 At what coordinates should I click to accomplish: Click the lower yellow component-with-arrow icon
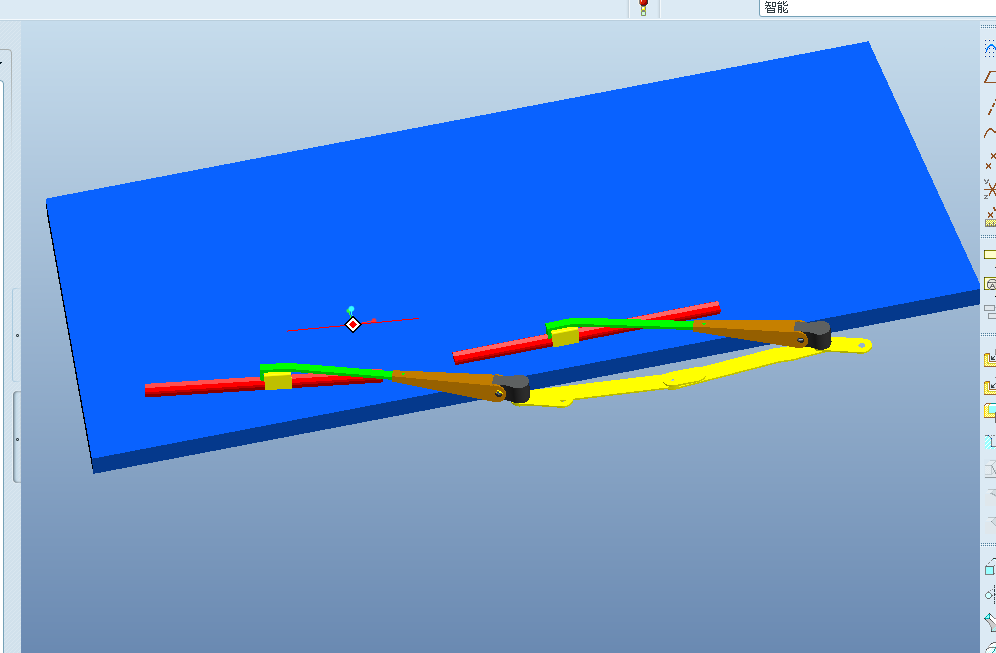click(x=990, y=386)
